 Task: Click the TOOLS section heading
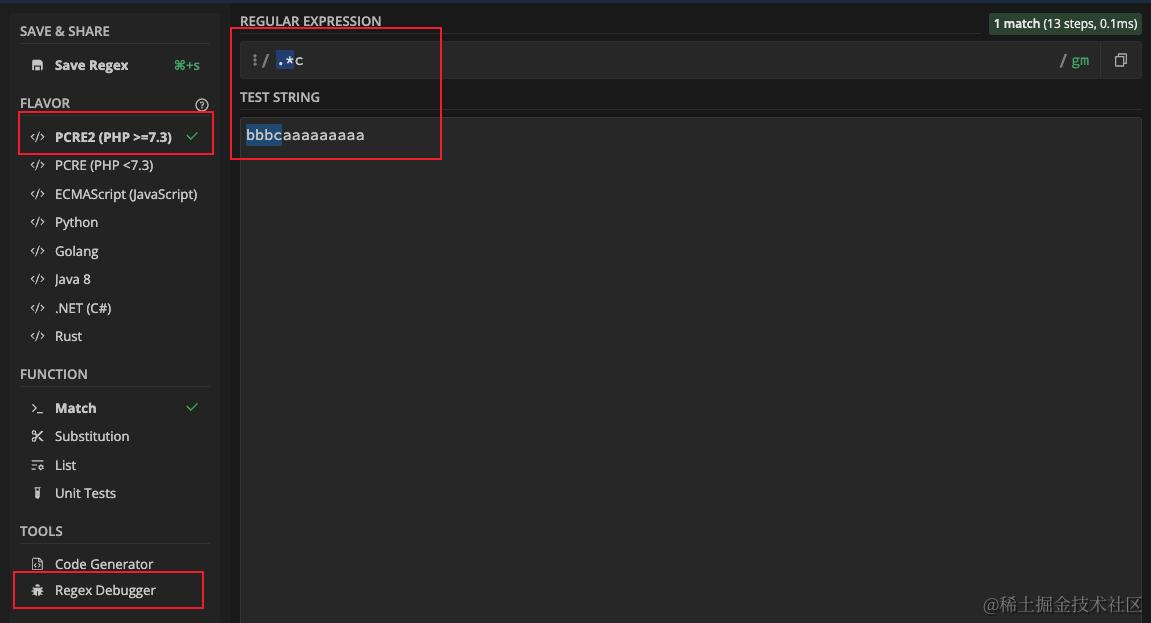point(41,531)
